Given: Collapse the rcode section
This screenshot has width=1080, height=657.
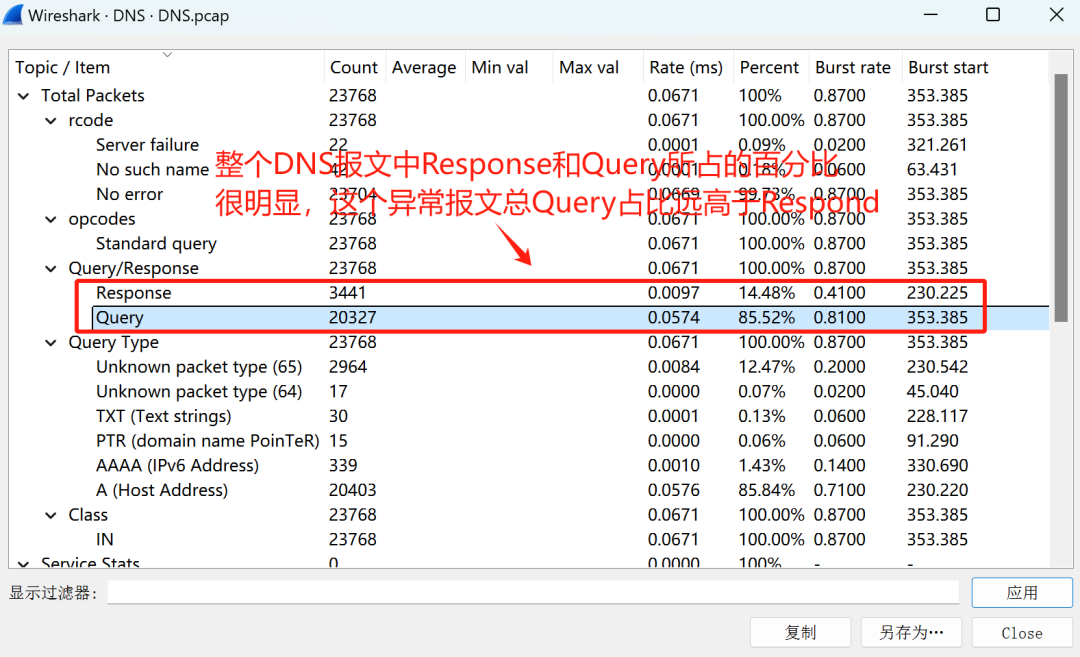Looking at the screenshot, I should pos(51,121).
